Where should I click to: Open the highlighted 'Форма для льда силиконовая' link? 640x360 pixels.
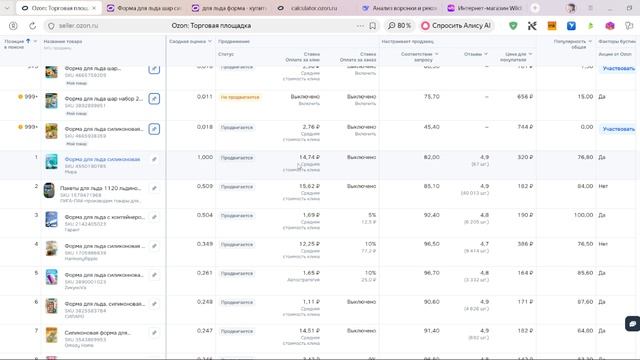pos(102,159)
